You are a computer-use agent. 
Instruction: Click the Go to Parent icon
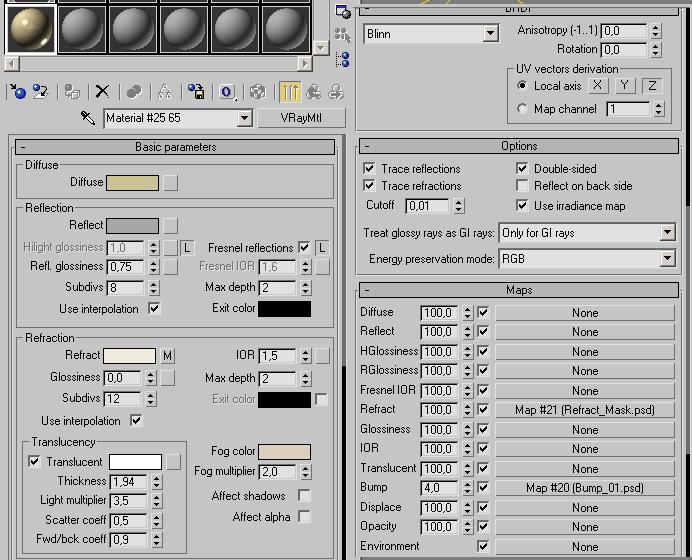[x=314, y=91]
